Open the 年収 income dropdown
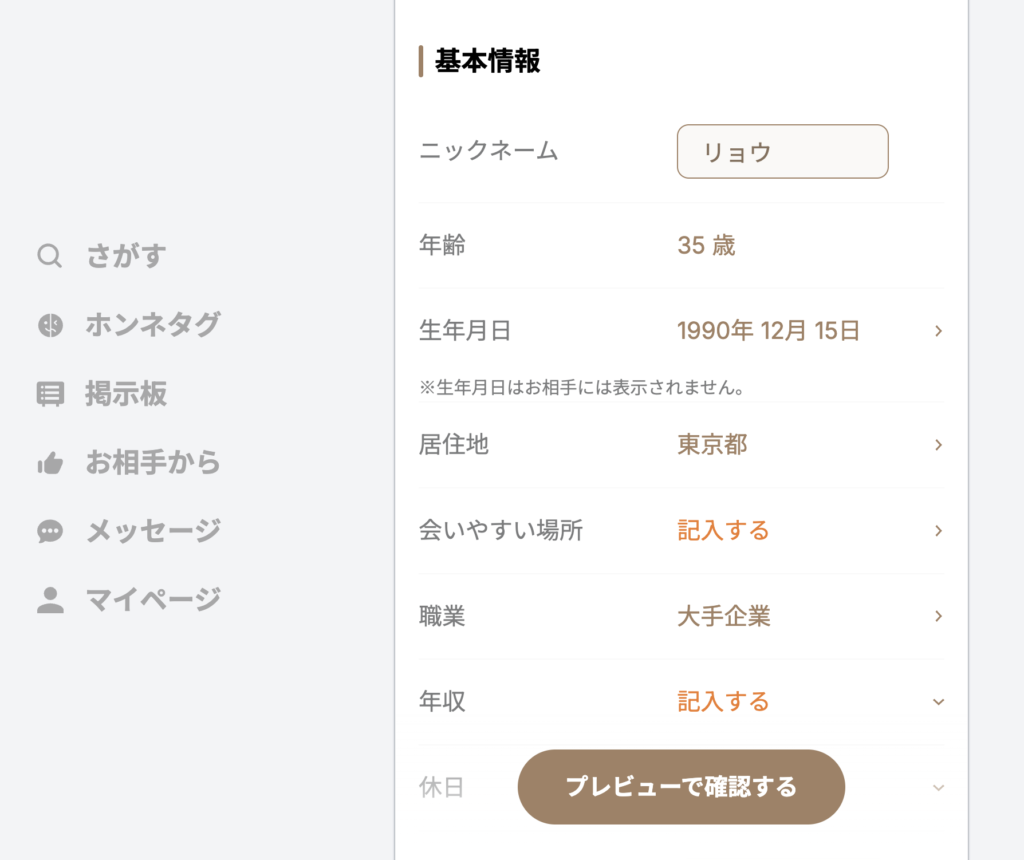The width and height of the screenshot is (1024, 860). 937,702
